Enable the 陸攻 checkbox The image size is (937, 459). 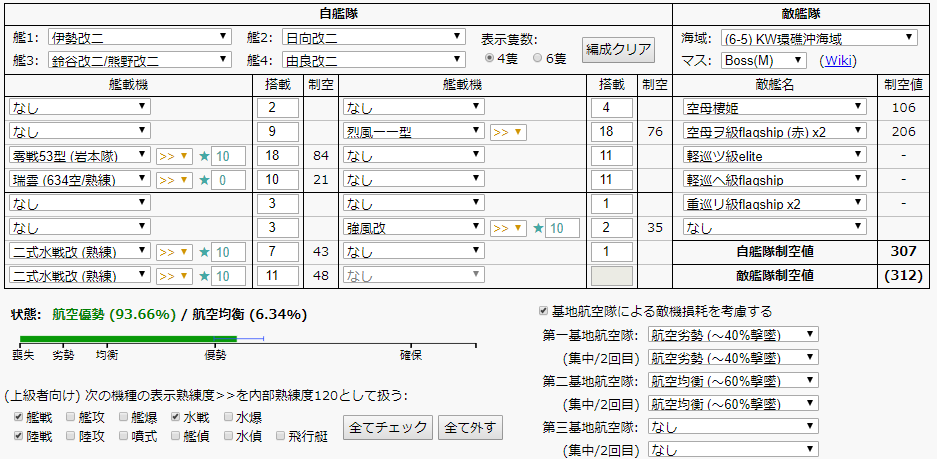pyautogui.click(x=71, y=436)
